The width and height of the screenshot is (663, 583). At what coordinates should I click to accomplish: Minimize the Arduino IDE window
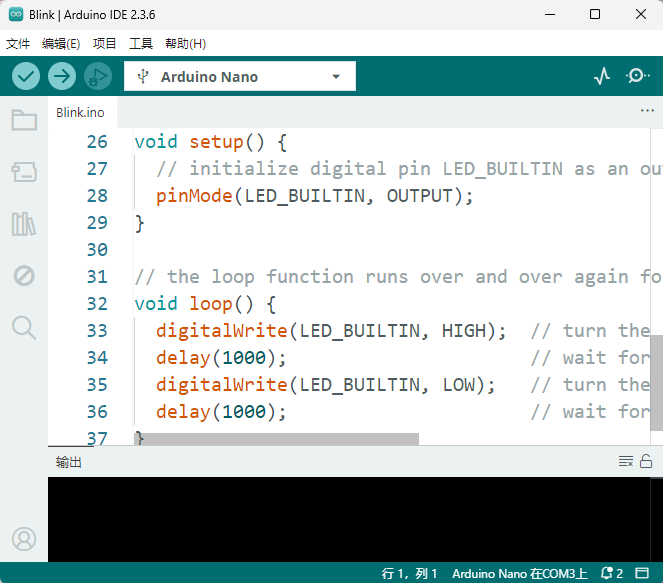tap(550, 14)
